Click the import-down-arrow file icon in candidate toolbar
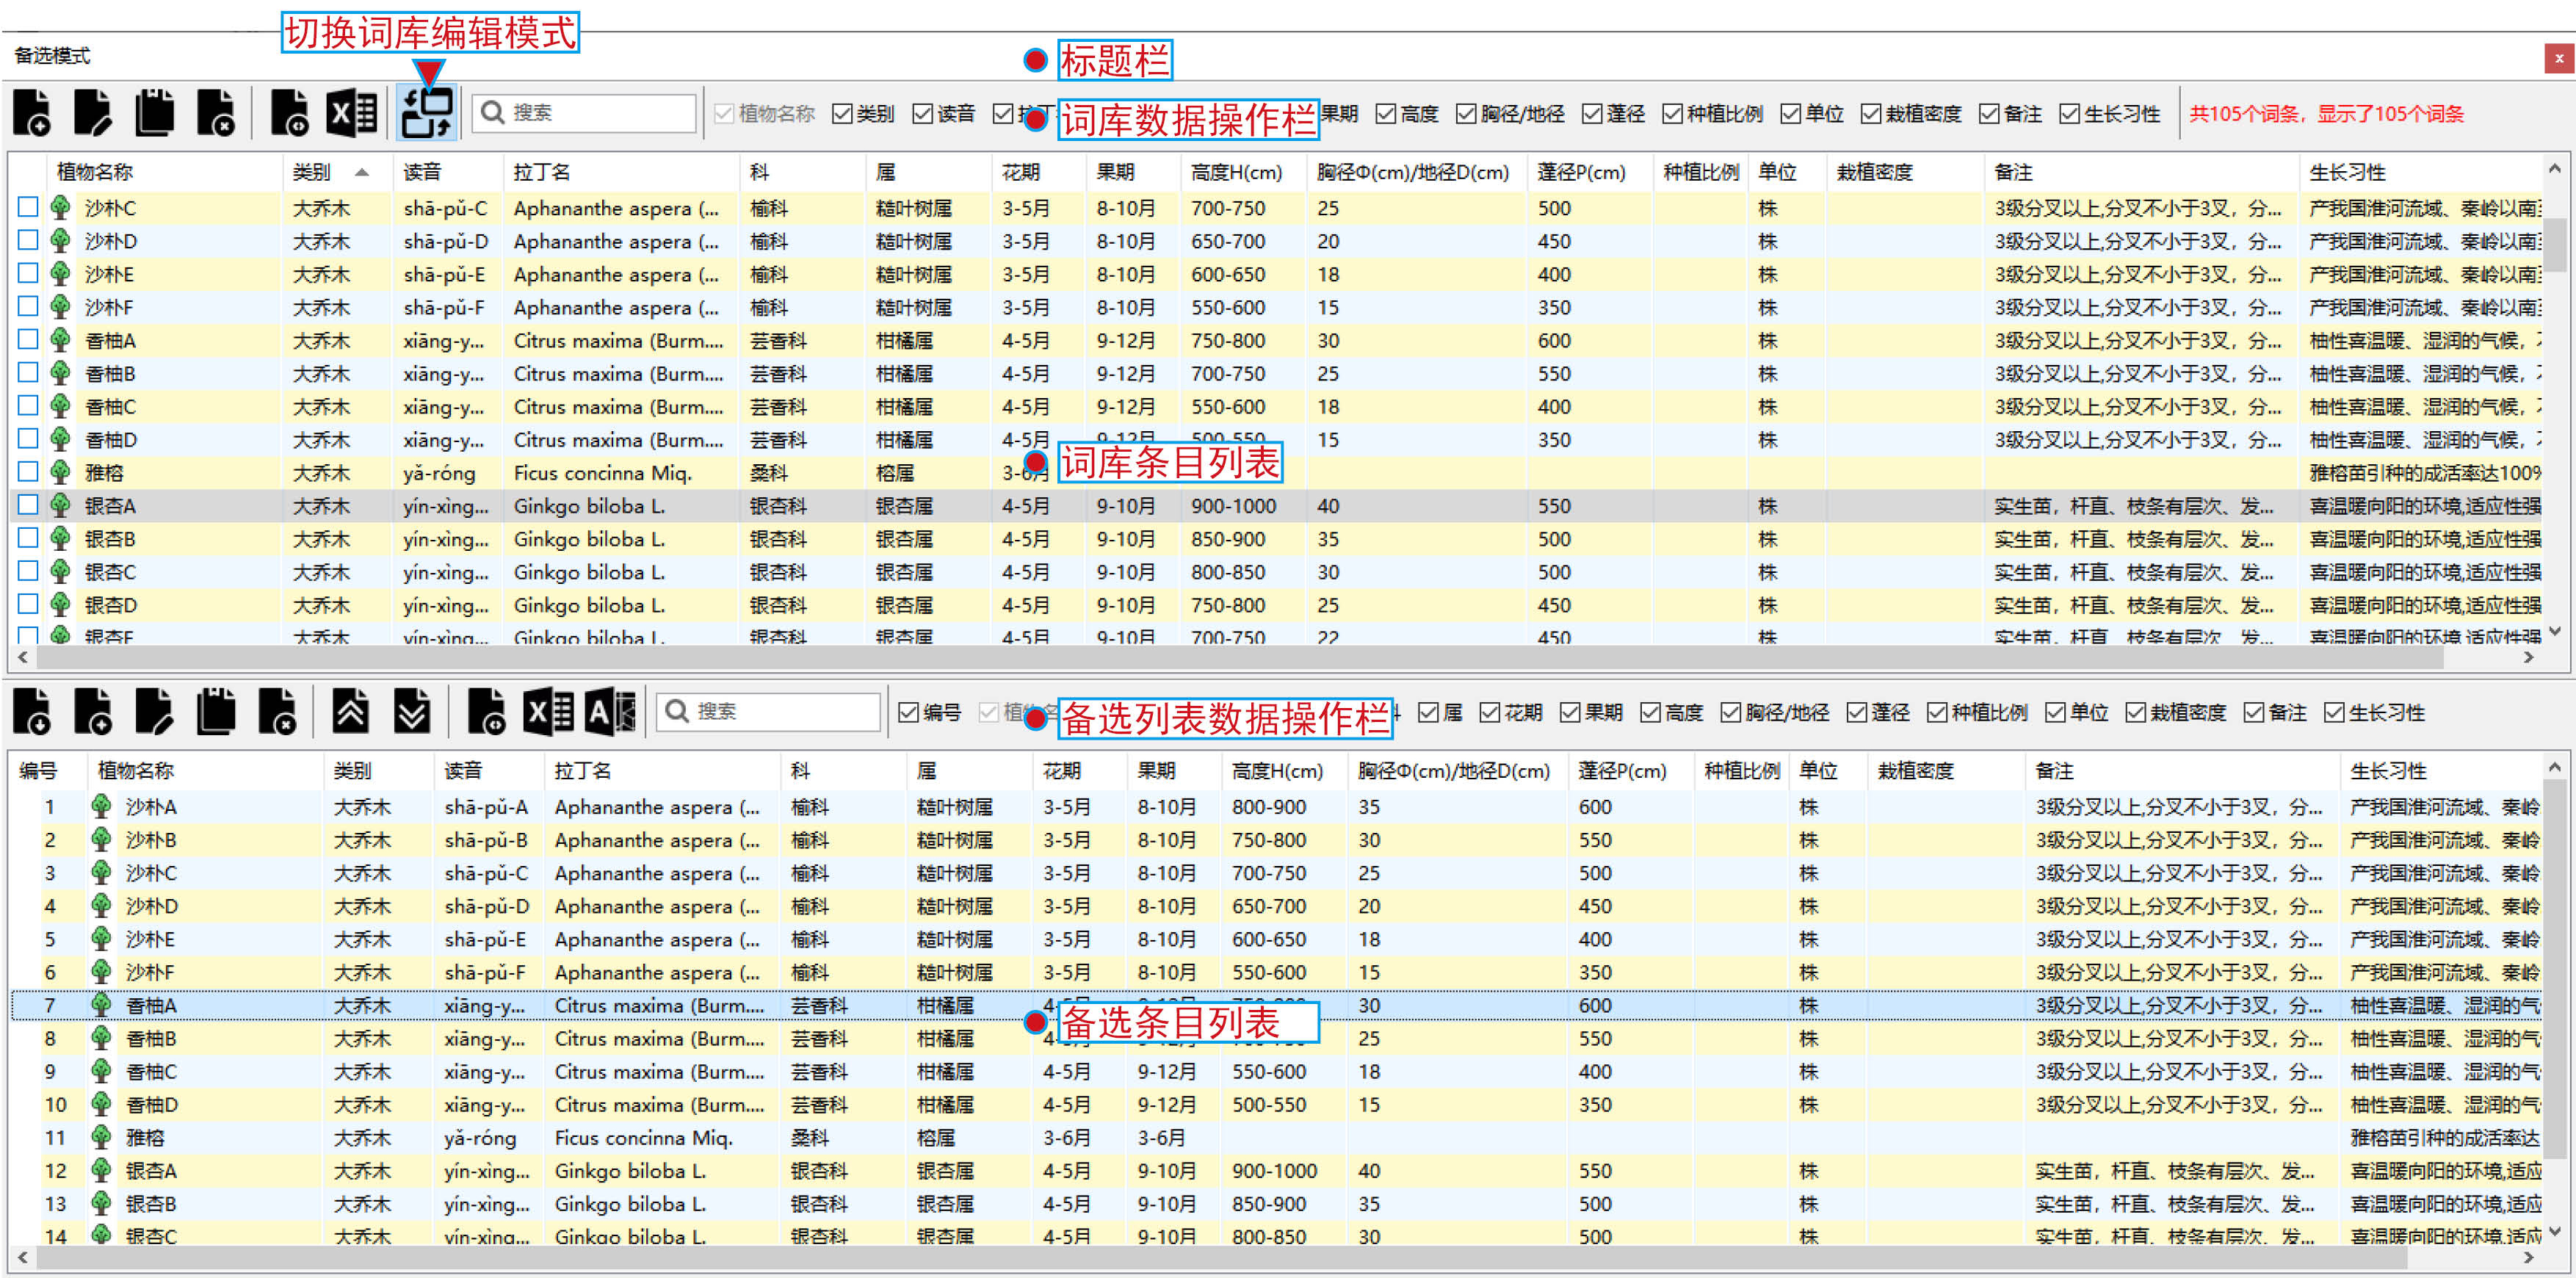The image size is (2576, 1278). 32,711
